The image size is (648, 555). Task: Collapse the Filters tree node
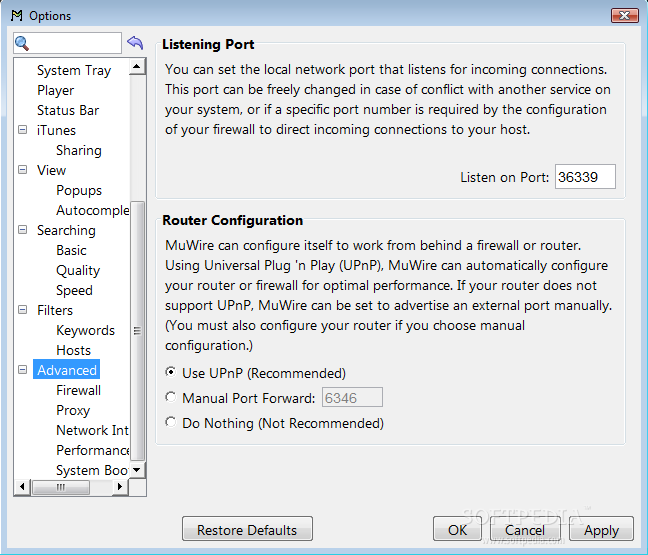pyautogui.click(x=23, y=310)
